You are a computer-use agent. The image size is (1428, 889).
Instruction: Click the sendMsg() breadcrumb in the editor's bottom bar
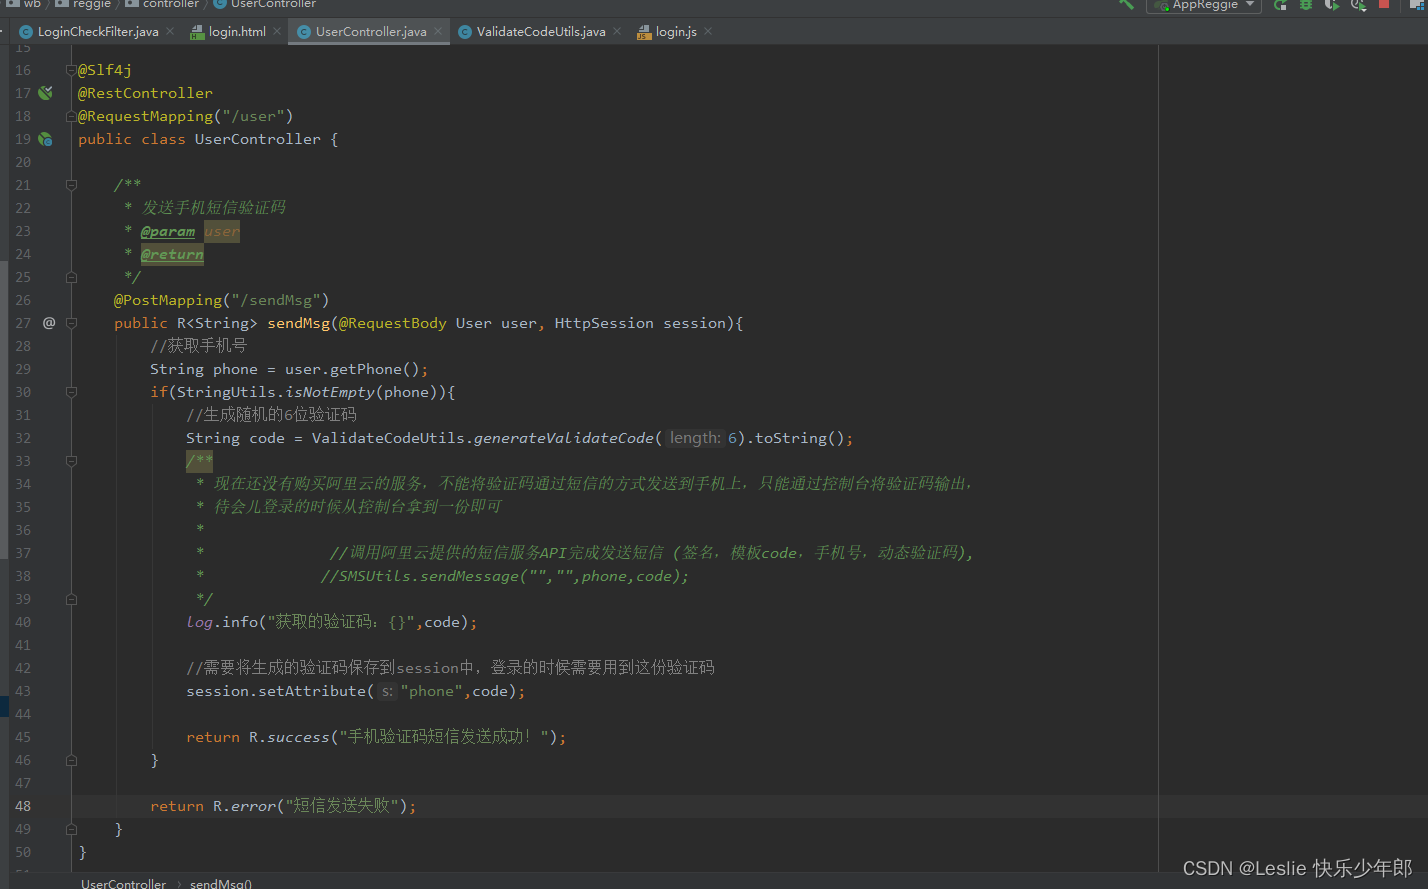[221, 884]
